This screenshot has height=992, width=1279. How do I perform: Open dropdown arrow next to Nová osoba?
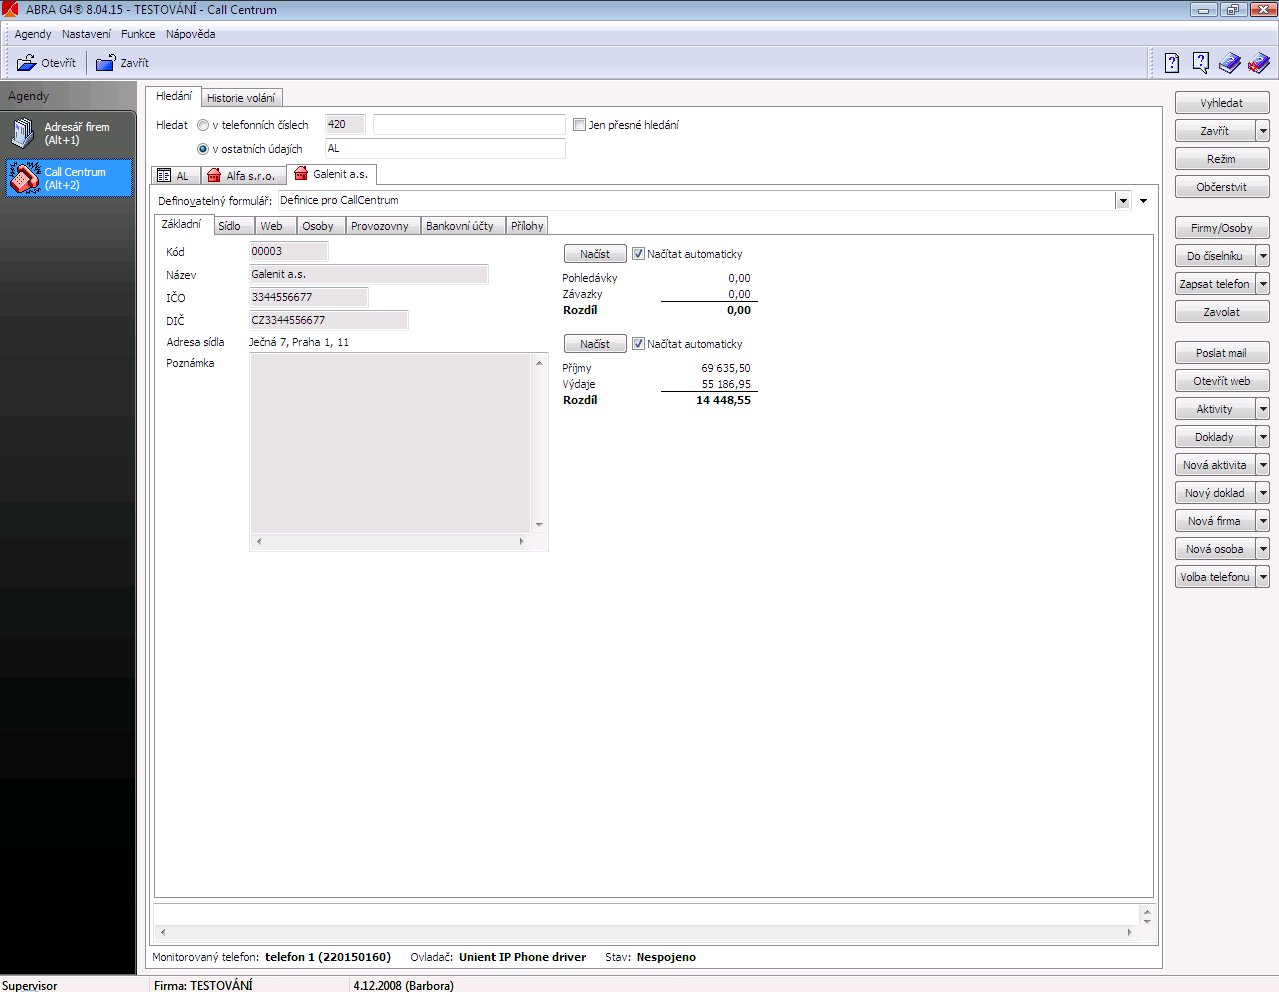click(x=1263, y=549)
